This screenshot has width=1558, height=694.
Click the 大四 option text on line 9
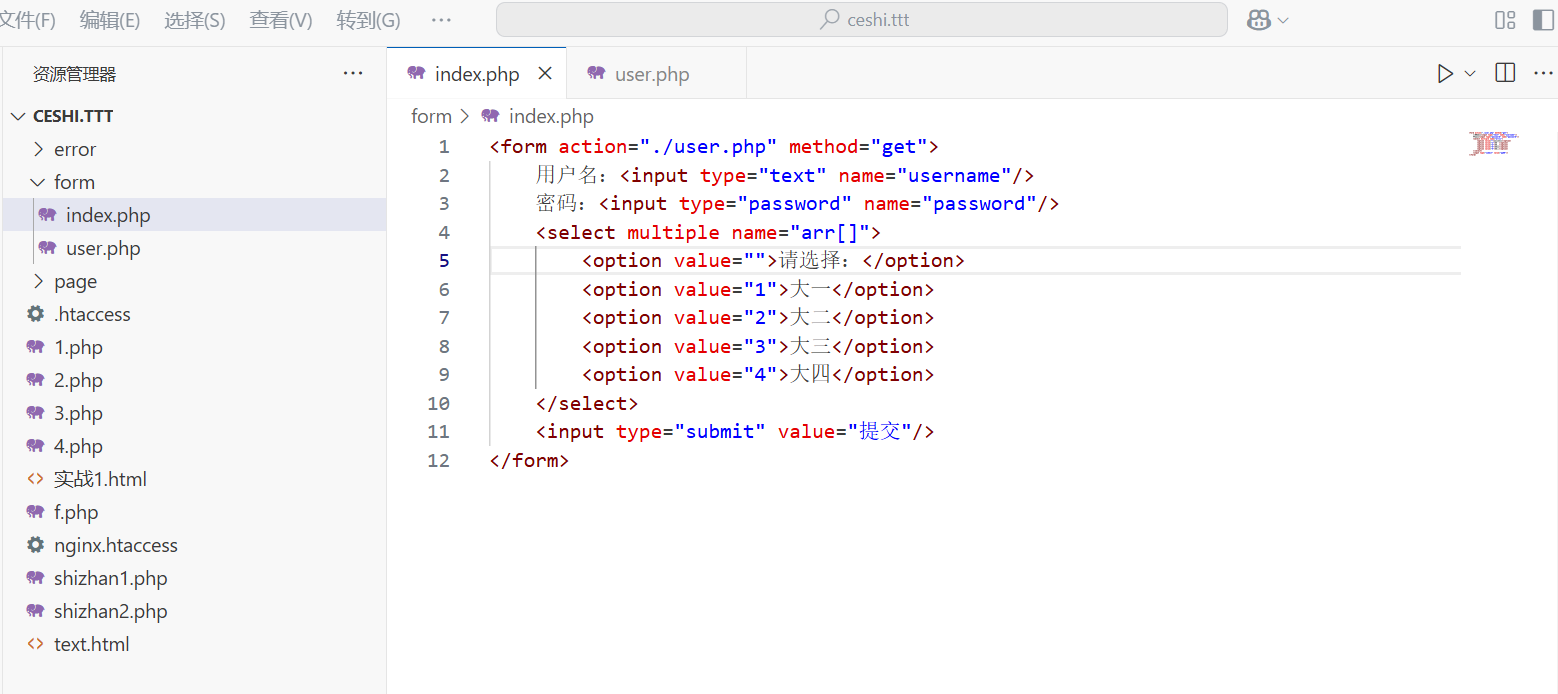(x=810, y=375)
